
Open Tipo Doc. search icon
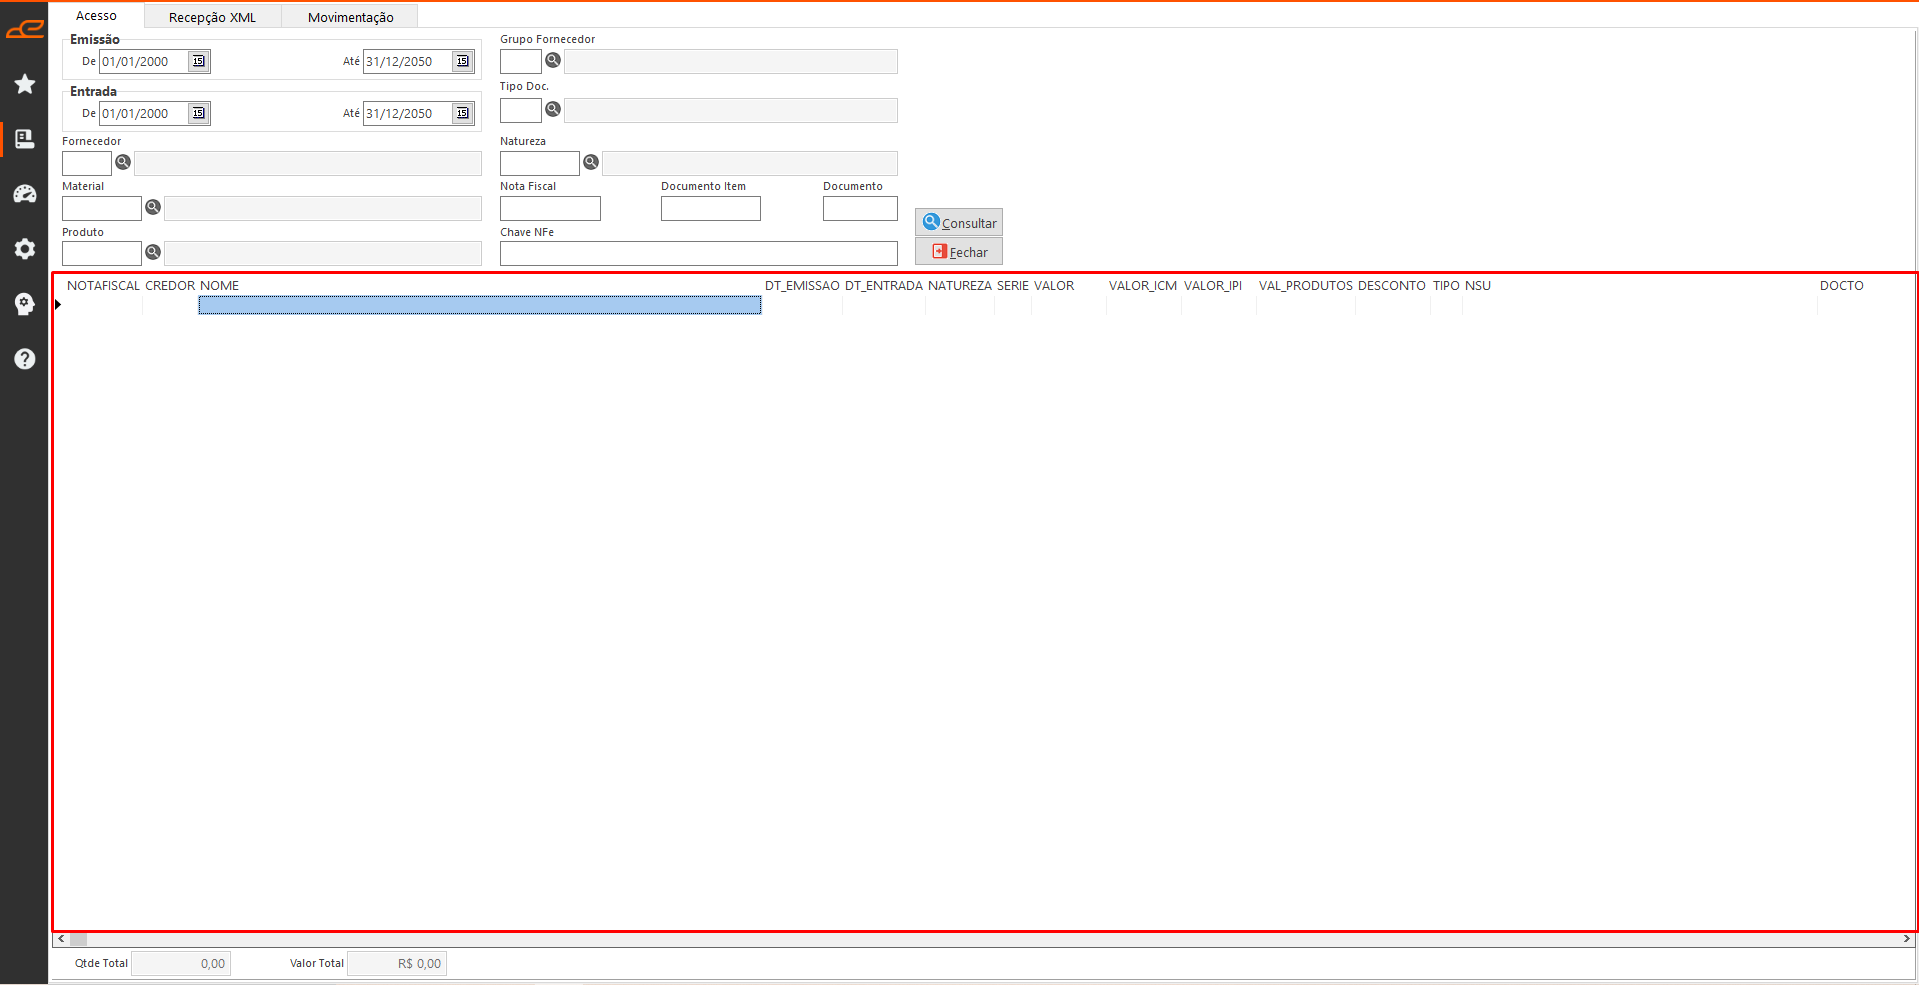(553, 110)
